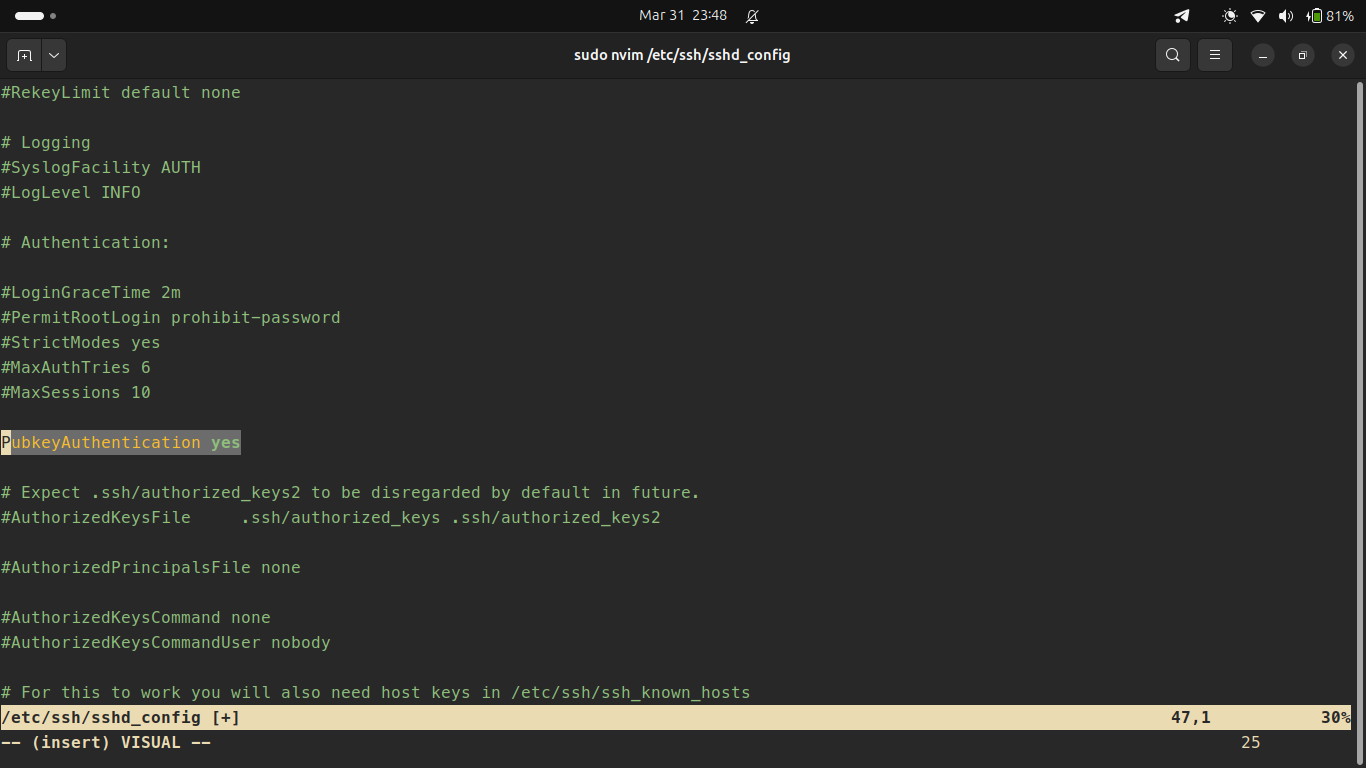Open terminal search
The width and height of the screenshot is (1366, 768).
click(x=1173, y=55)
